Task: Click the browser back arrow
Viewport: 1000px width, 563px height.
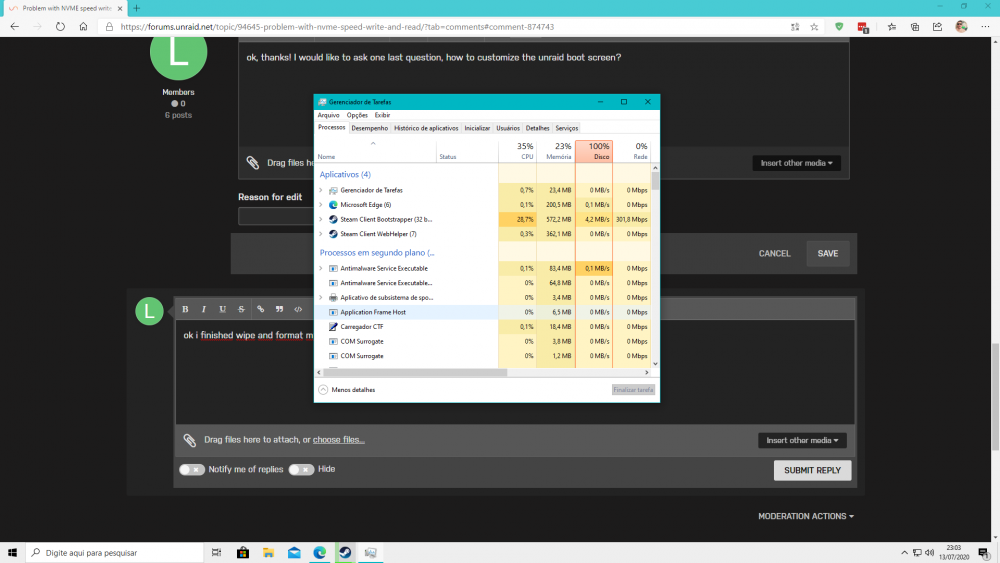Action: coord(15,27)
